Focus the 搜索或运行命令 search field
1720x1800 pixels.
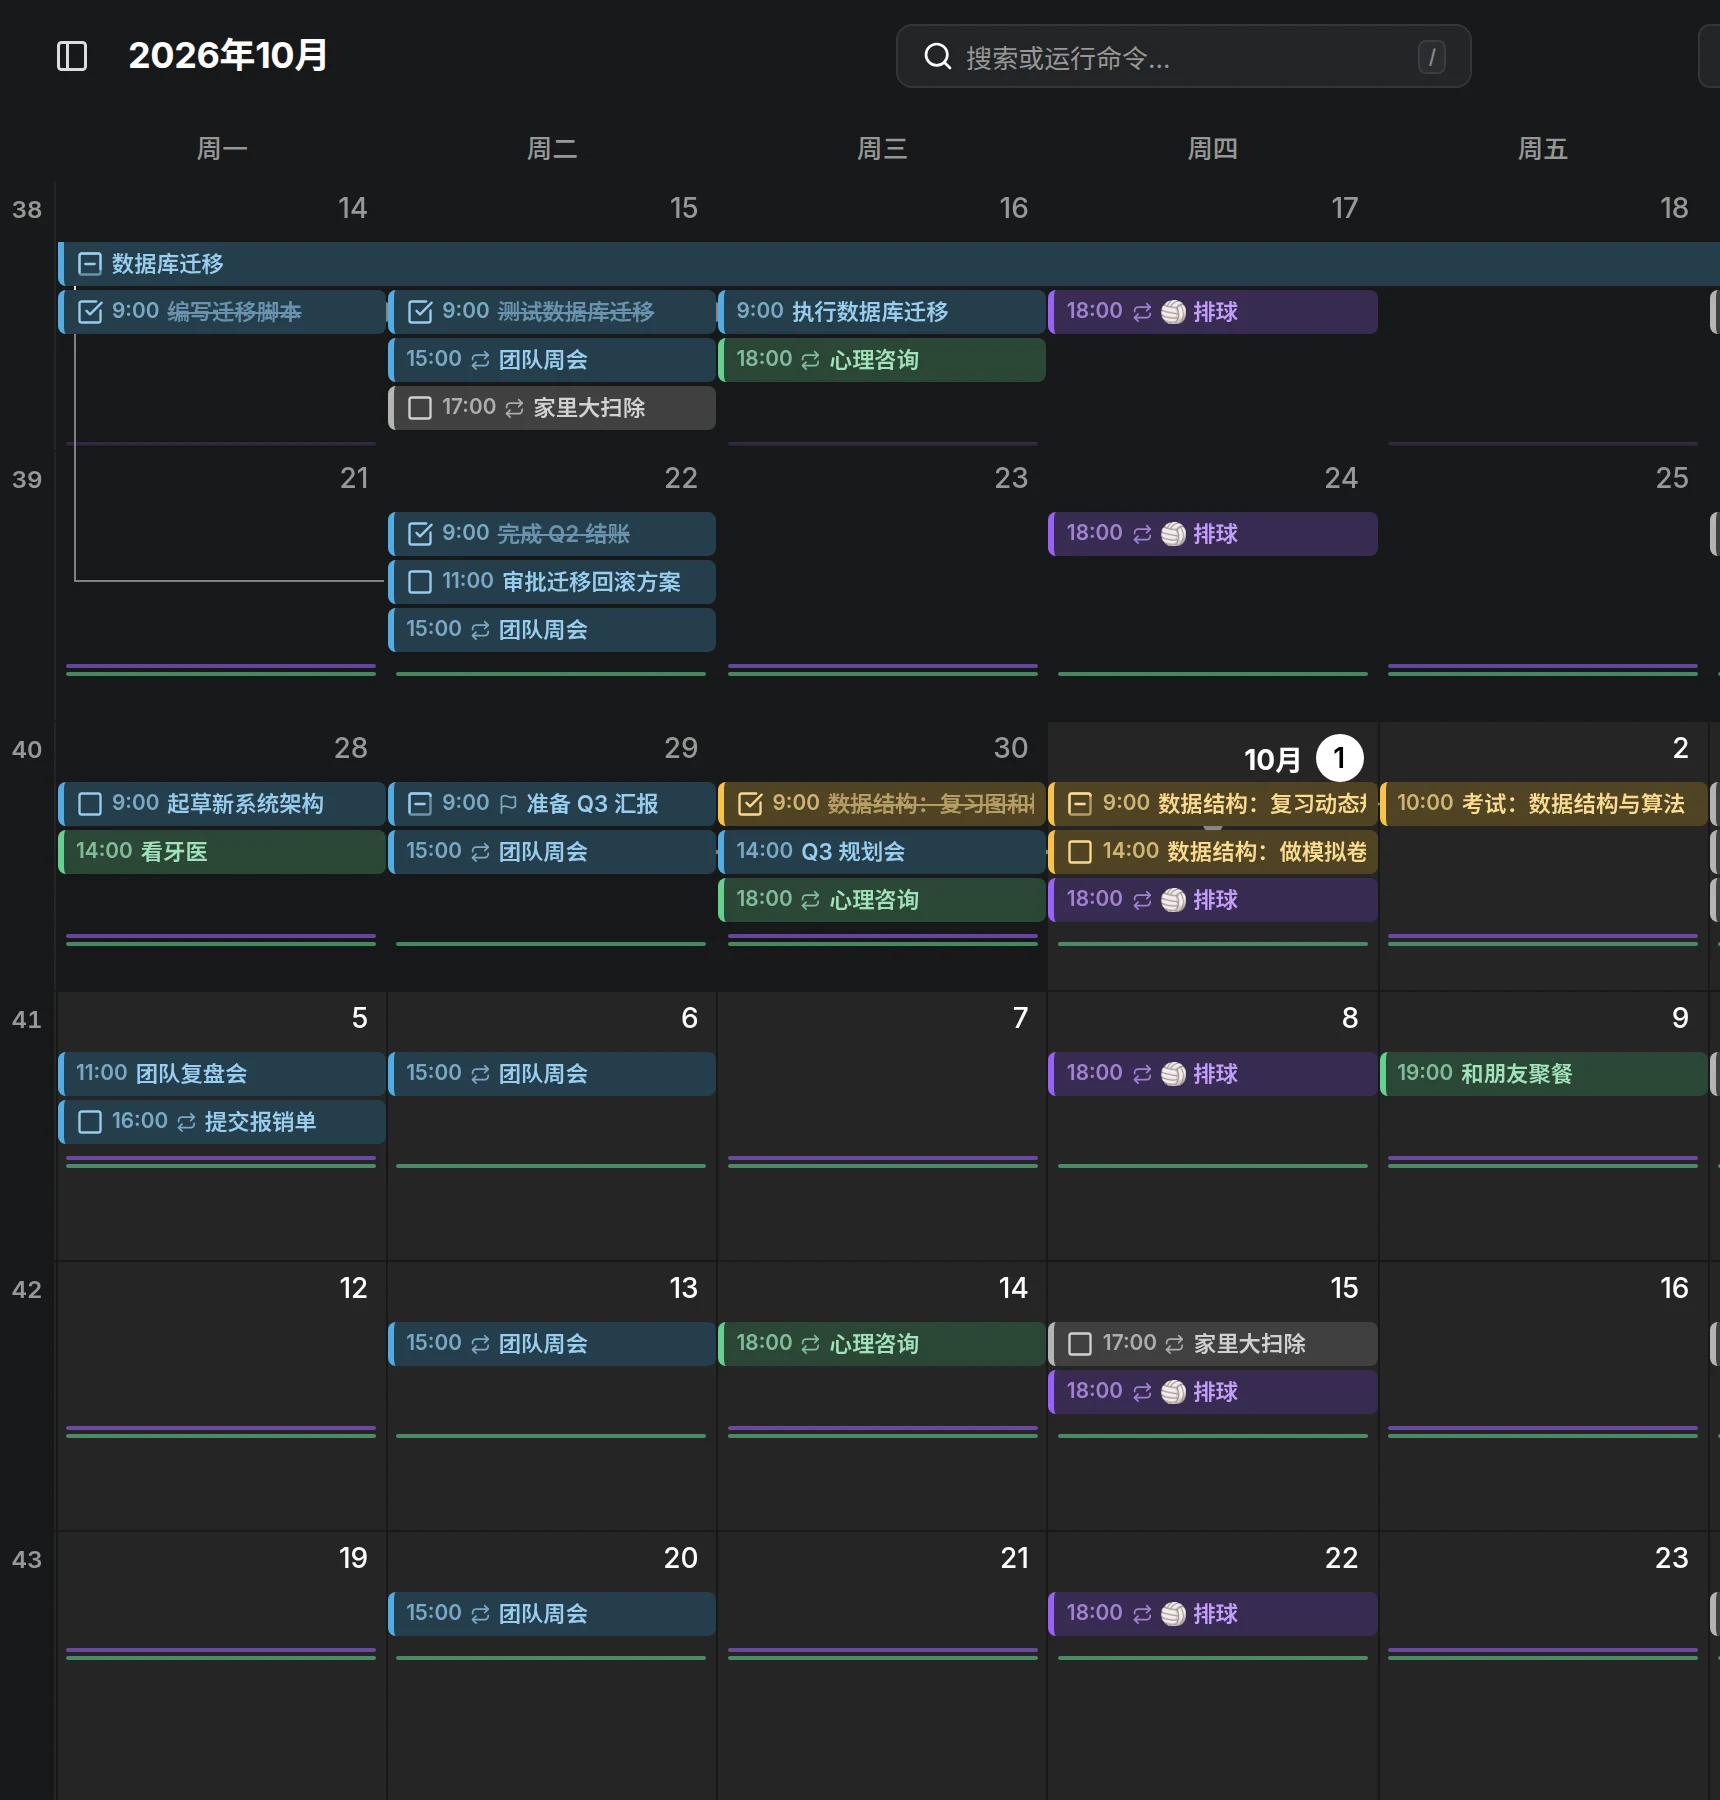click(x=1184, y=57)
